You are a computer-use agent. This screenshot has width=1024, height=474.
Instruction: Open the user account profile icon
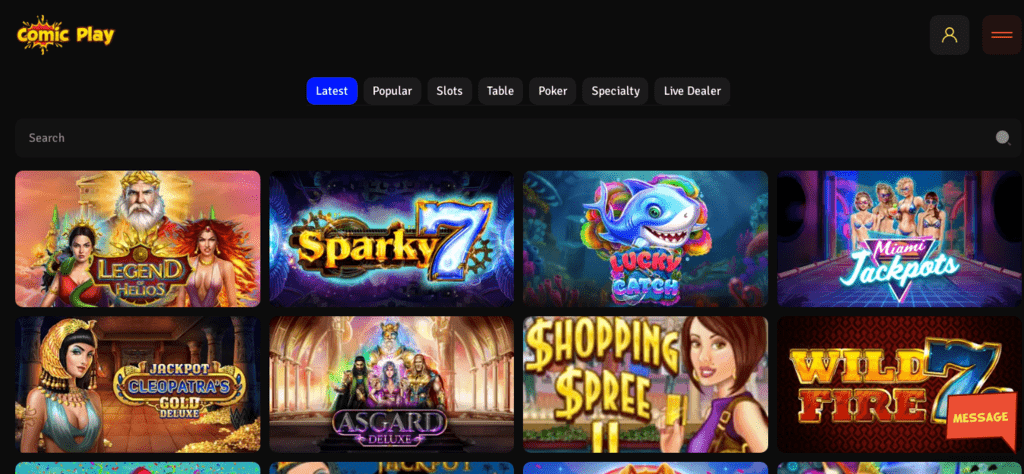click(x=949, y=35)
